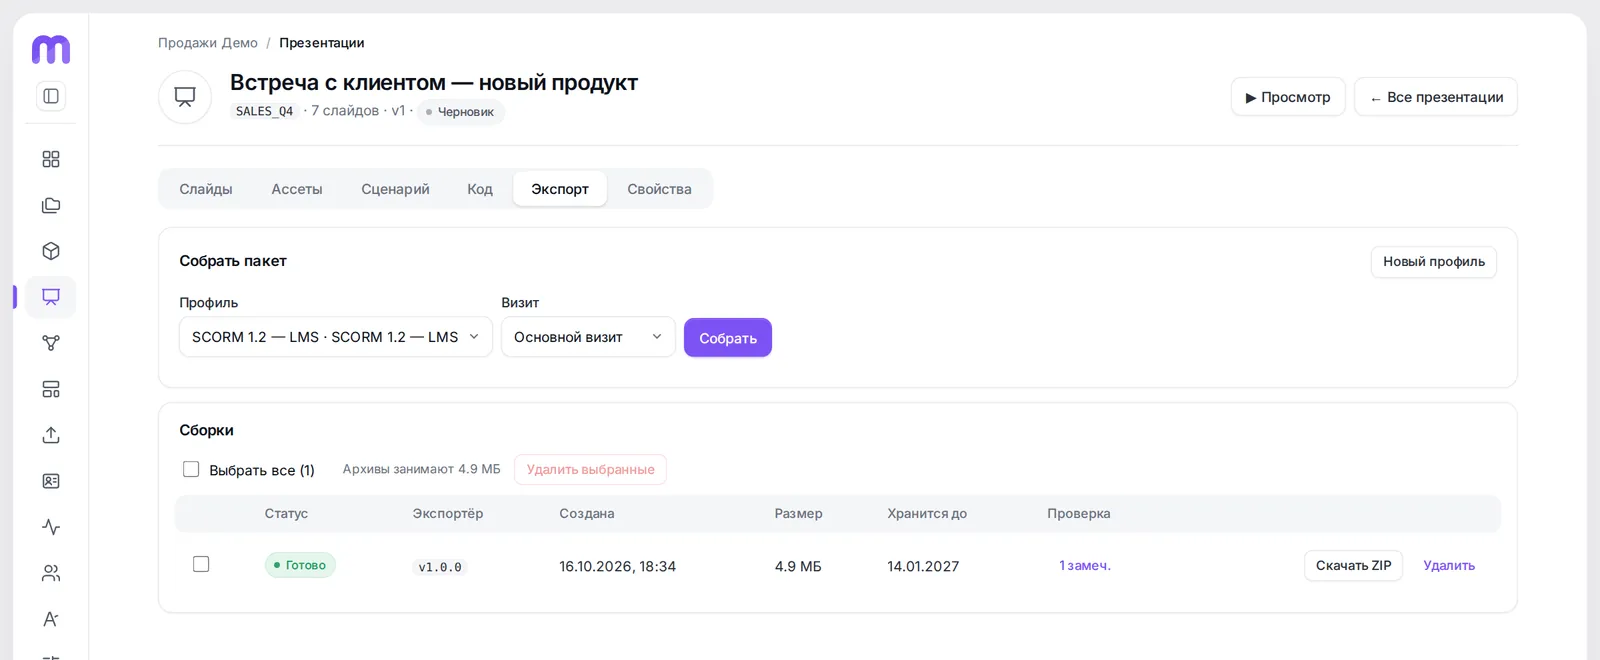
Task: Check the "Выбрать все (1)" checkbox
Action: pos(191,469)
